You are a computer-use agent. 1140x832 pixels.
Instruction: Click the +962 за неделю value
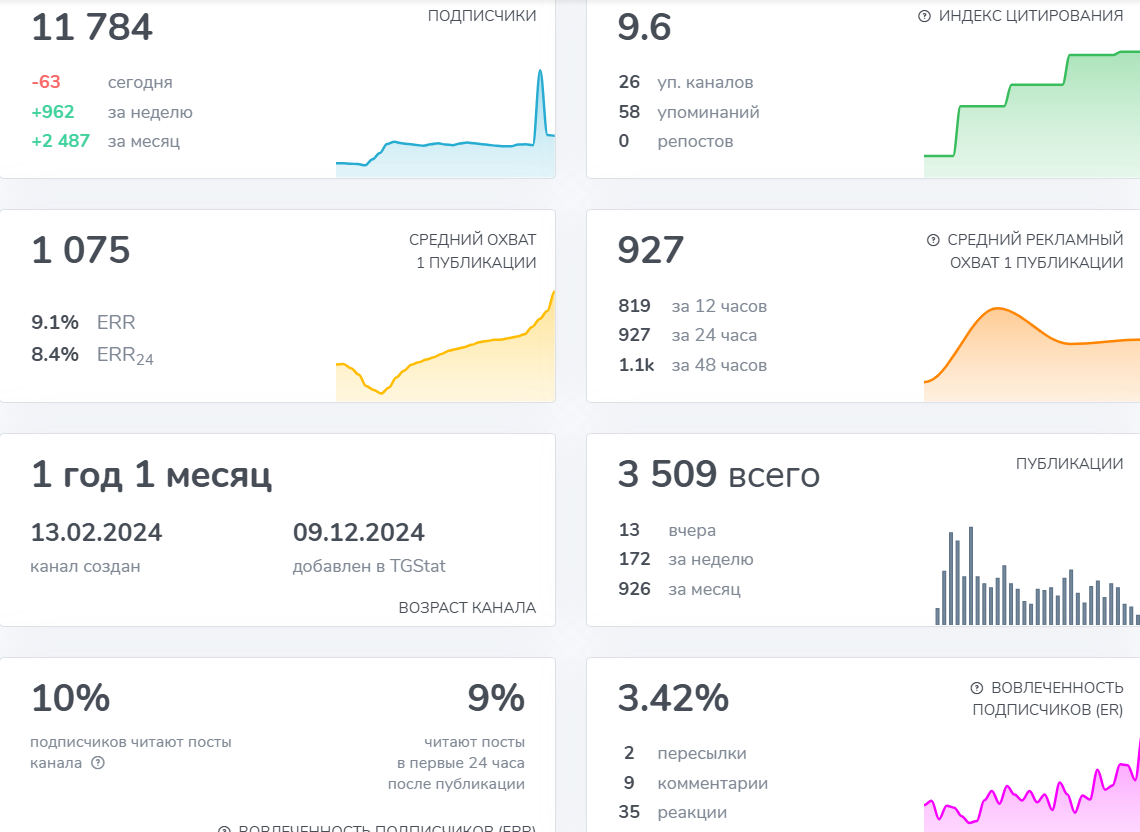[x=52, y=112]
